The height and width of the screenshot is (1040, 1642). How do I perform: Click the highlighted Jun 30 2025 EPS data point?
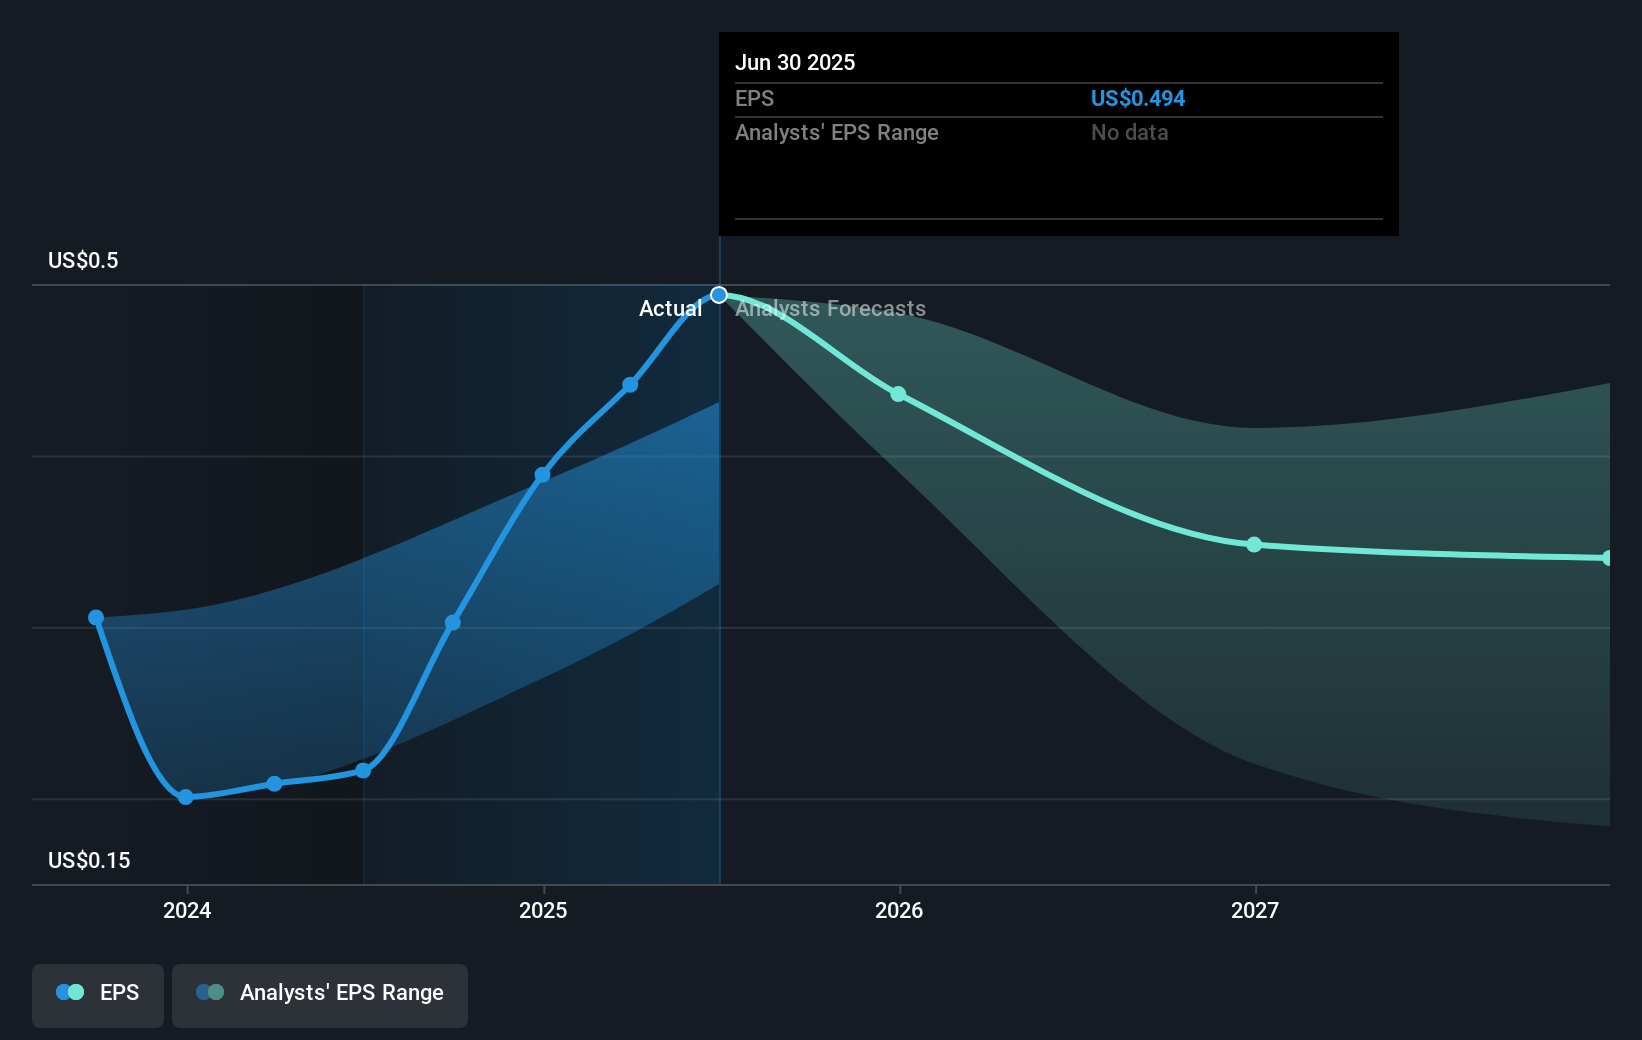tap(719, 295)
